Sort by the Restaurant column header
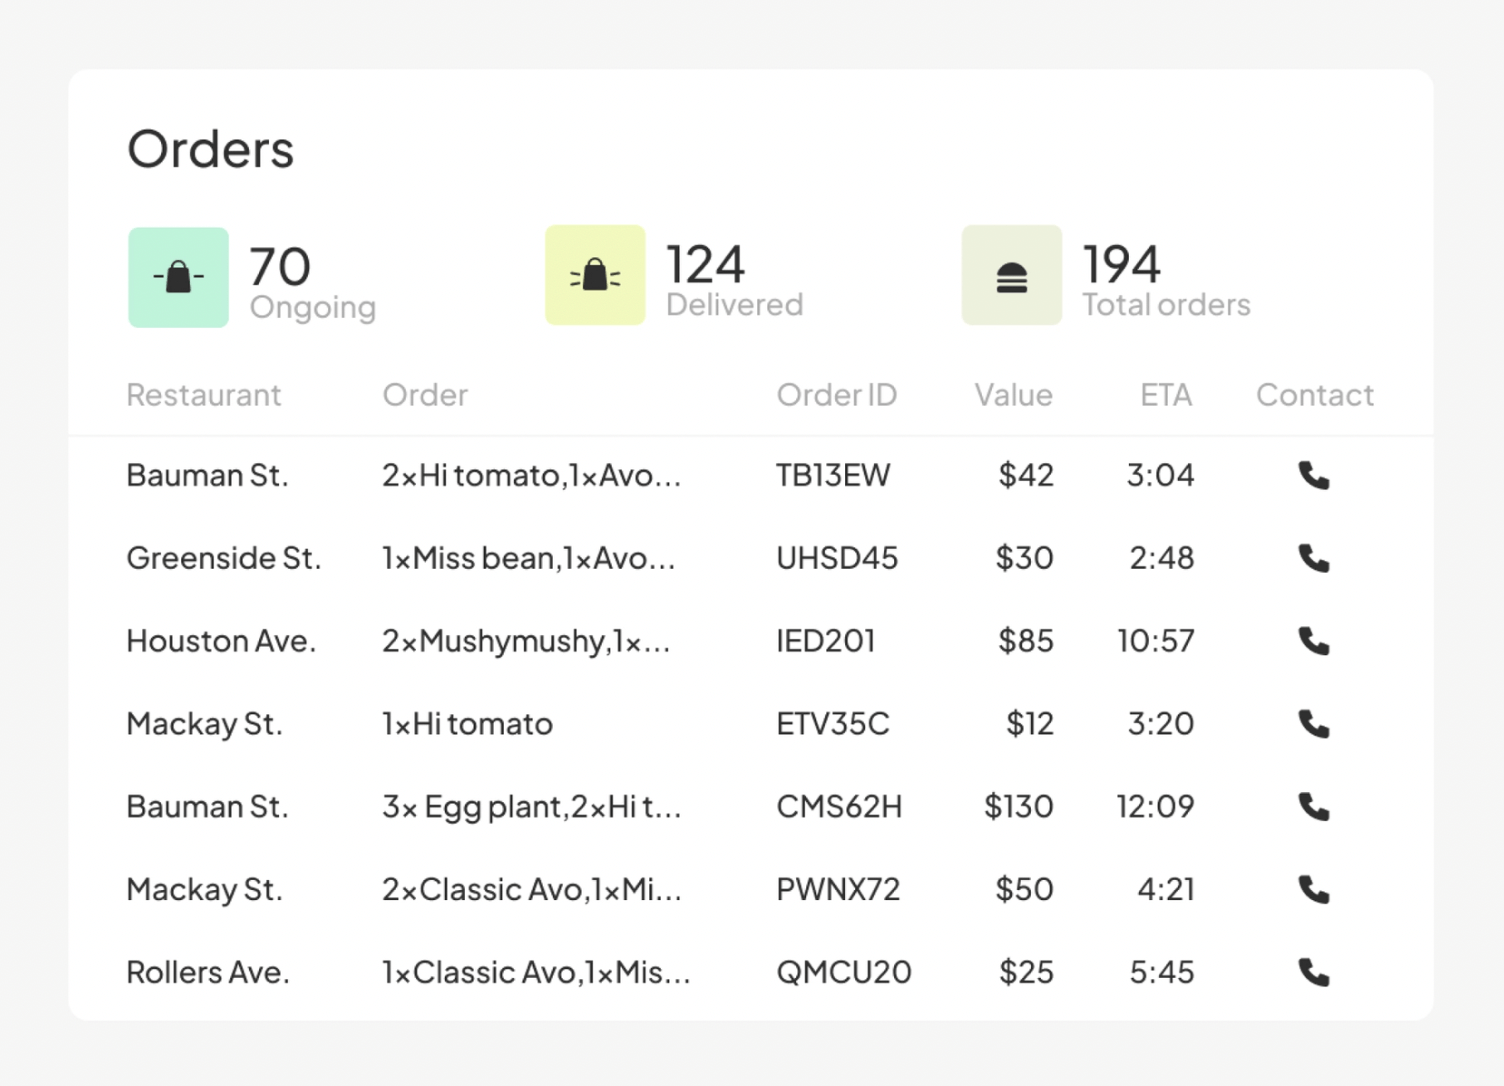Image resolution: width=1504 pixels, height=1086 pixels. pyautogui.click(x=203, y=395)
